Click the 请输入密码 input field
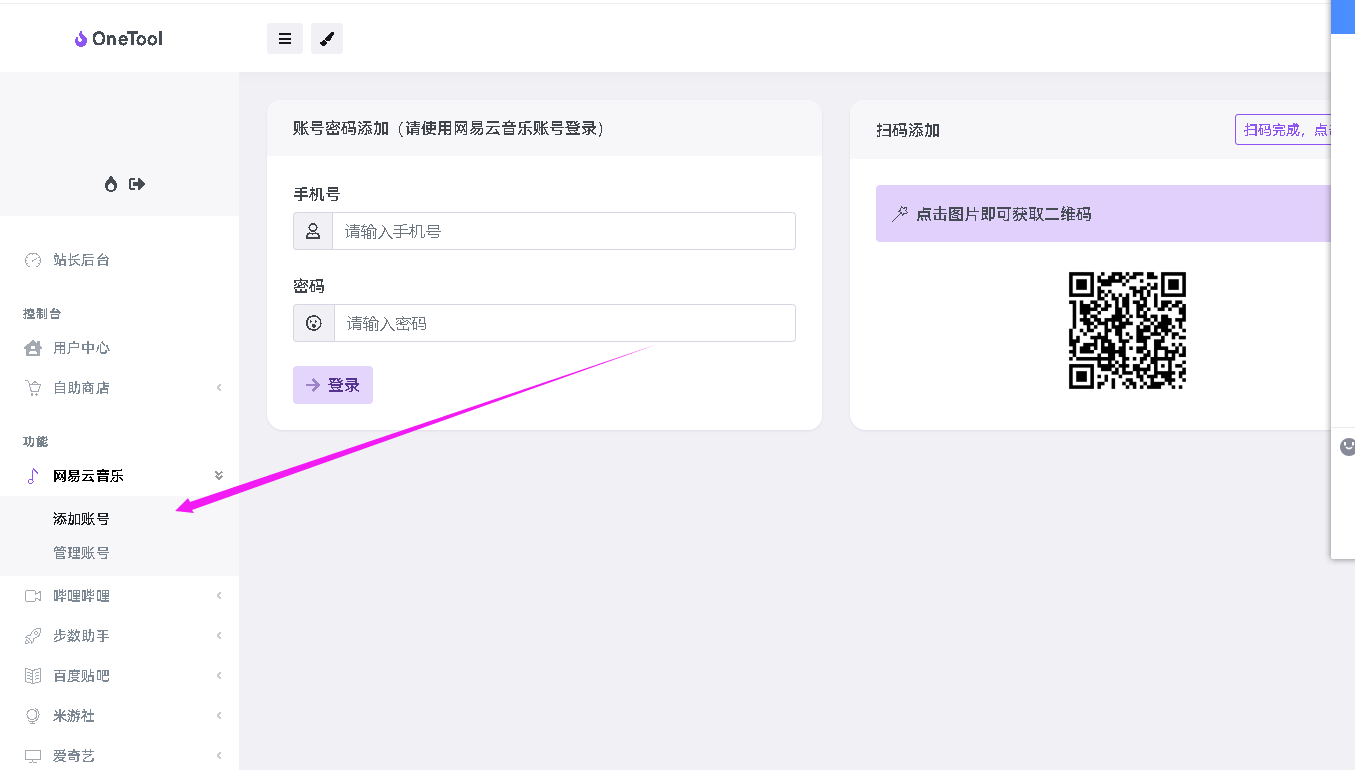 coord(565,323)
